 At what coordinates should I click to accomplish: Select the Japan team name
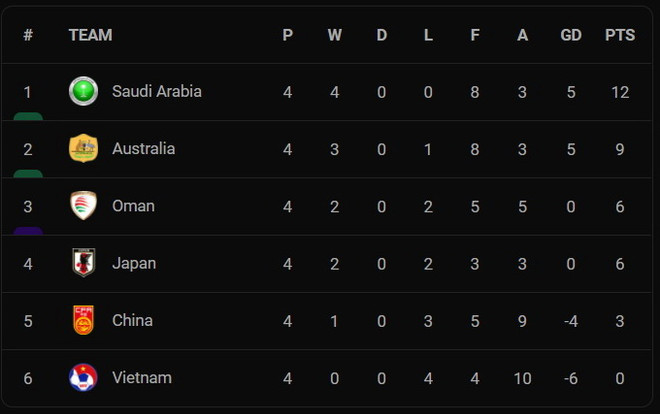coord(134,263)
